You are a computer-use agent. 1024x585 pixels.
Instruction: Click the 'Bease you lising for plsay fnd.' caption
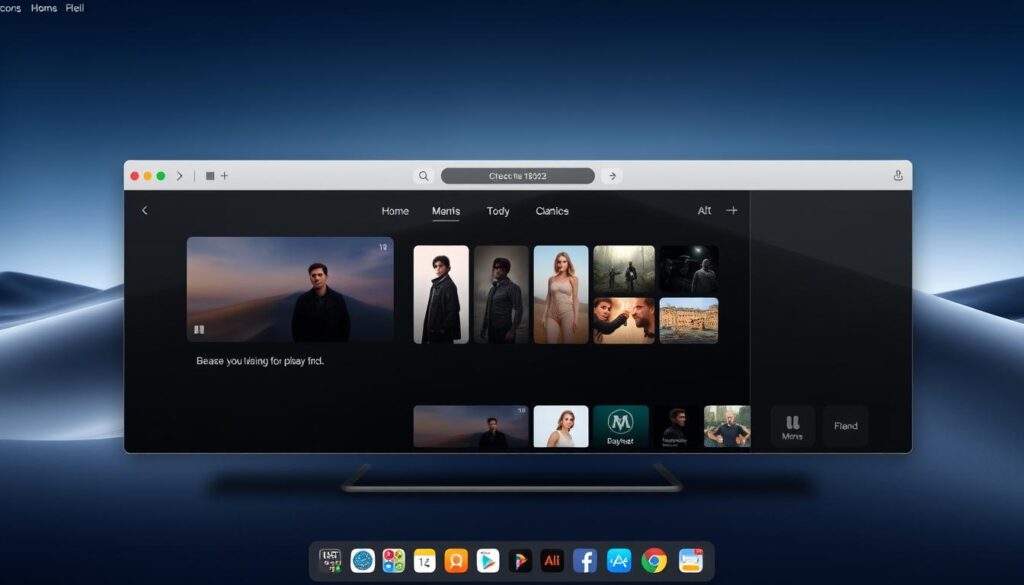coord(260,361)
